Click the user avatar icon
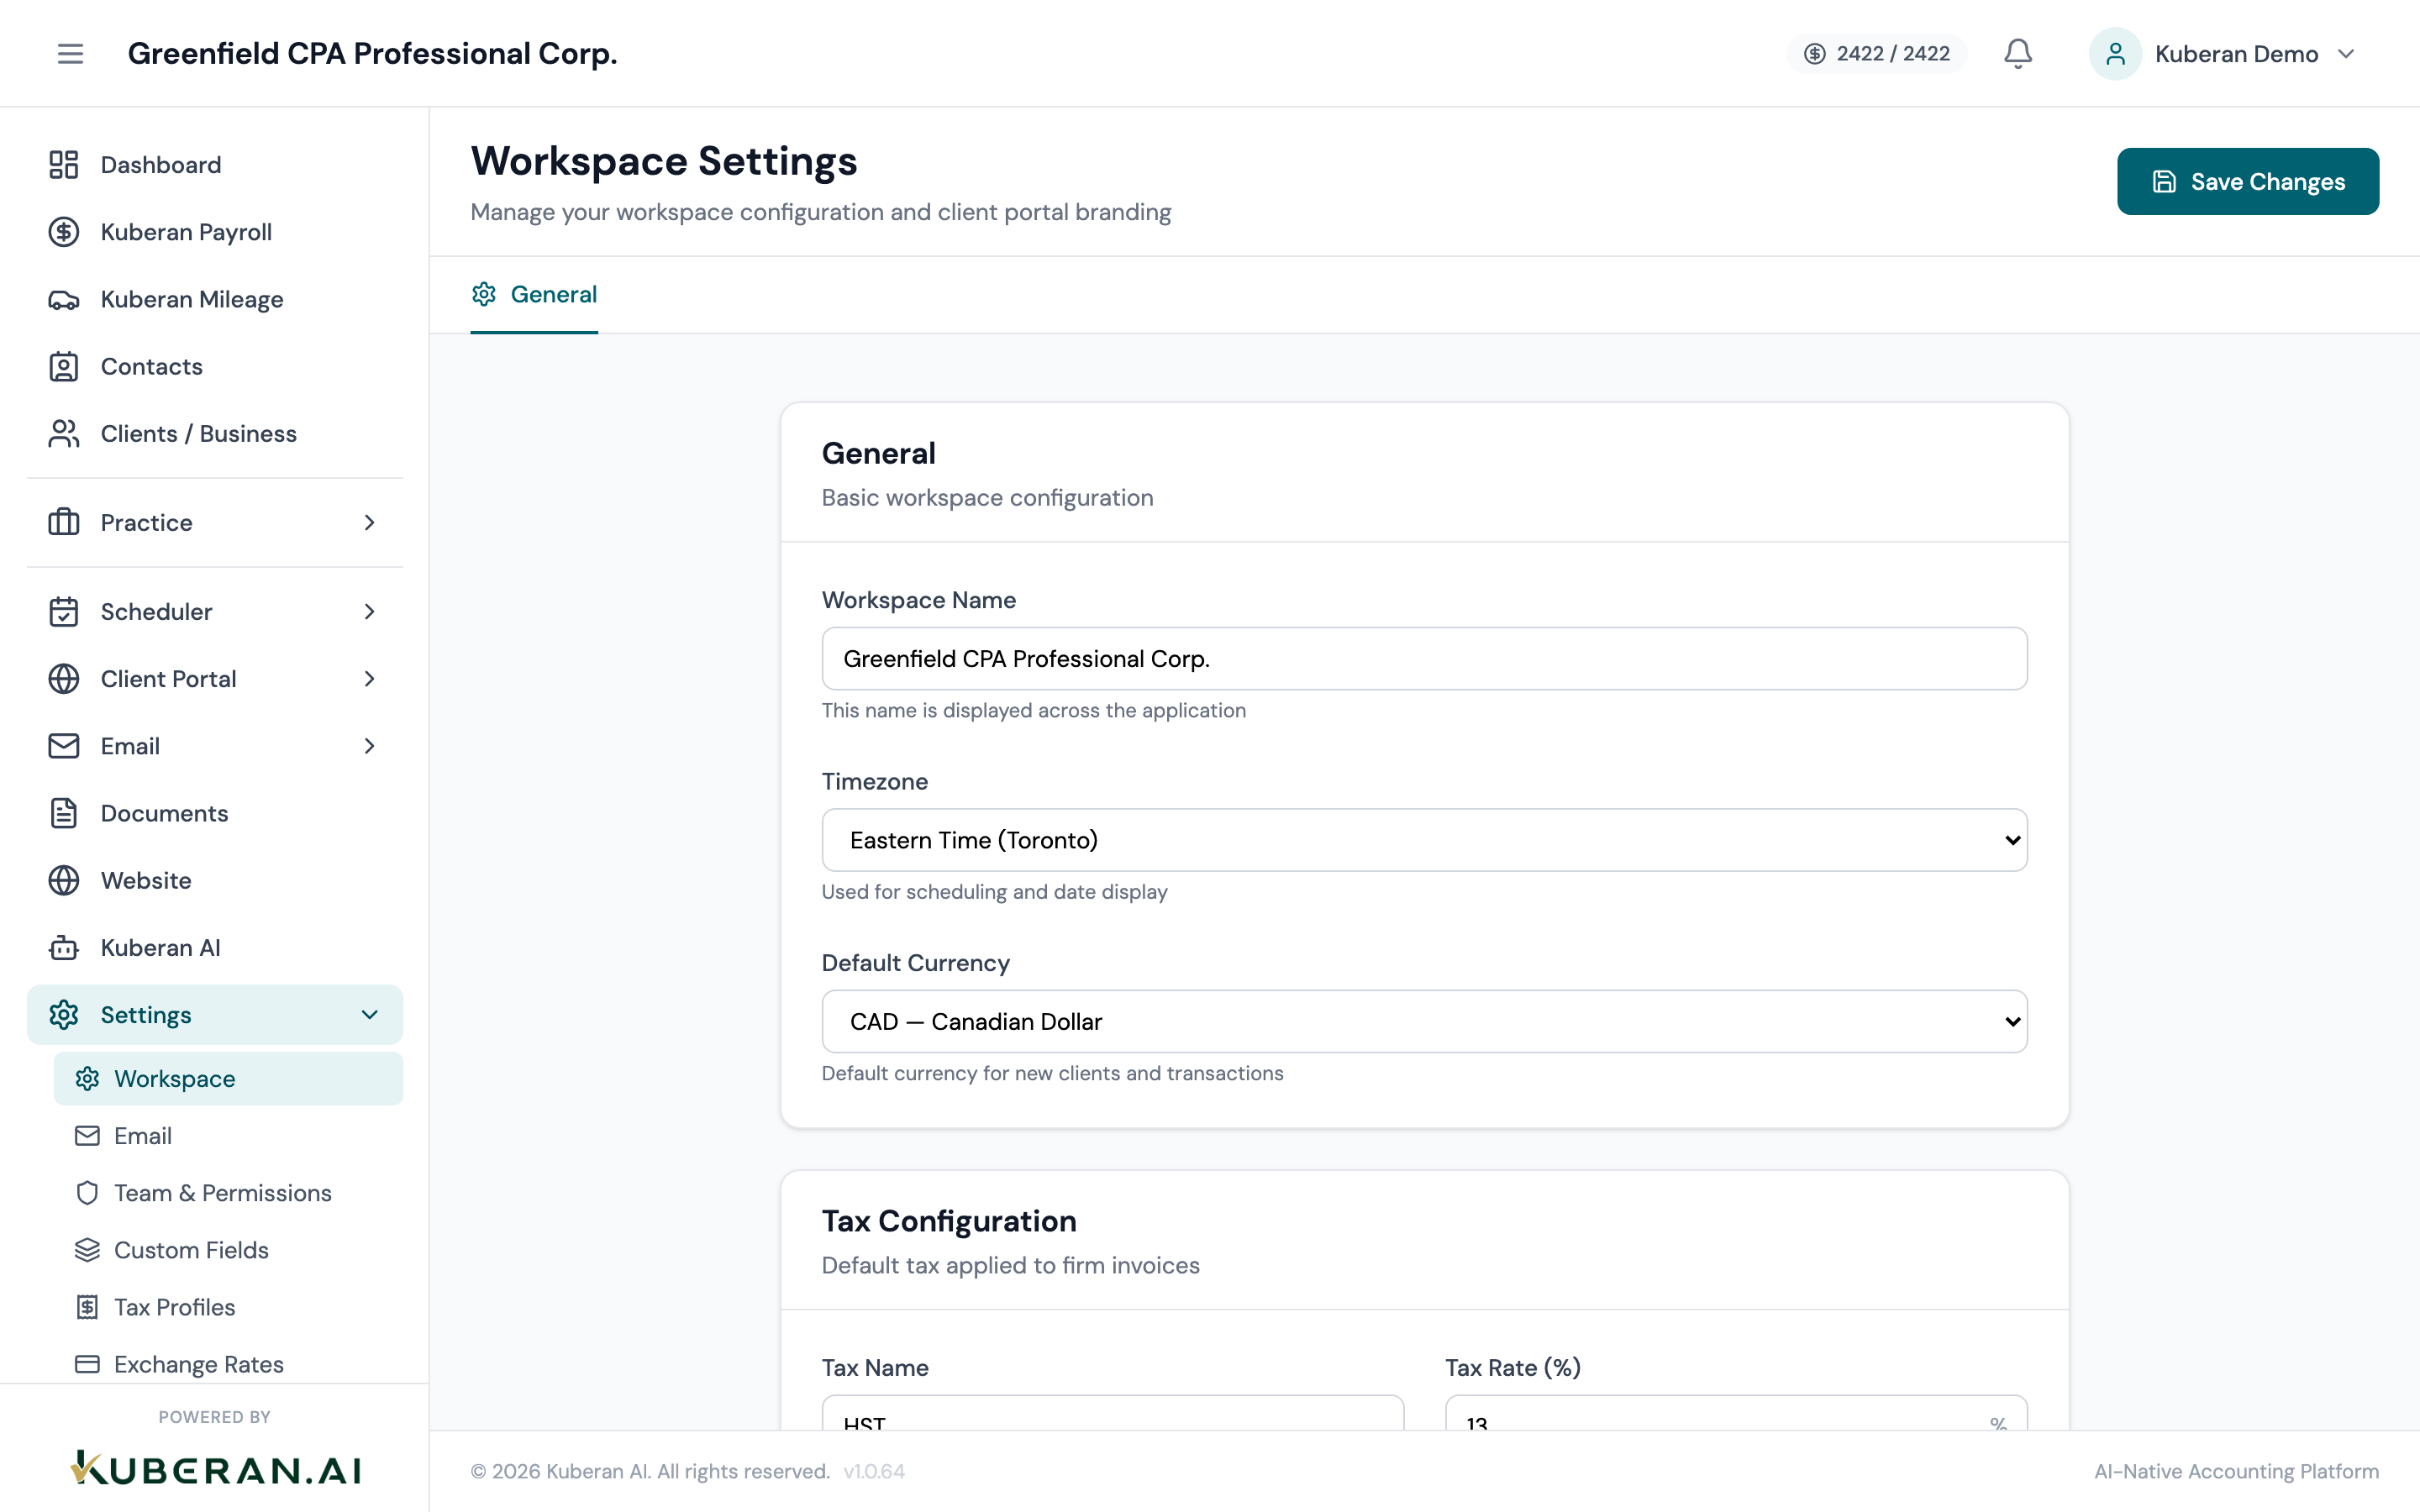The width and height of the screenshot is (2420, 1512). [x=2115, y=54]
